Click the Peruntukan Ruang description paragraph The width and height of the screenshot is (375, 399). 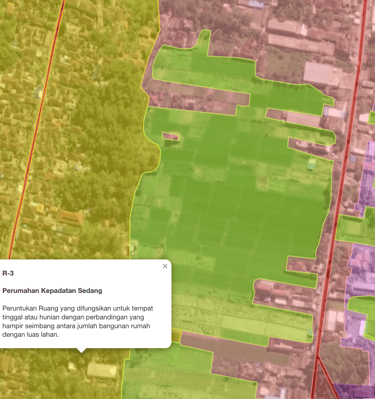pyautogui.click(x=78, y=322)
